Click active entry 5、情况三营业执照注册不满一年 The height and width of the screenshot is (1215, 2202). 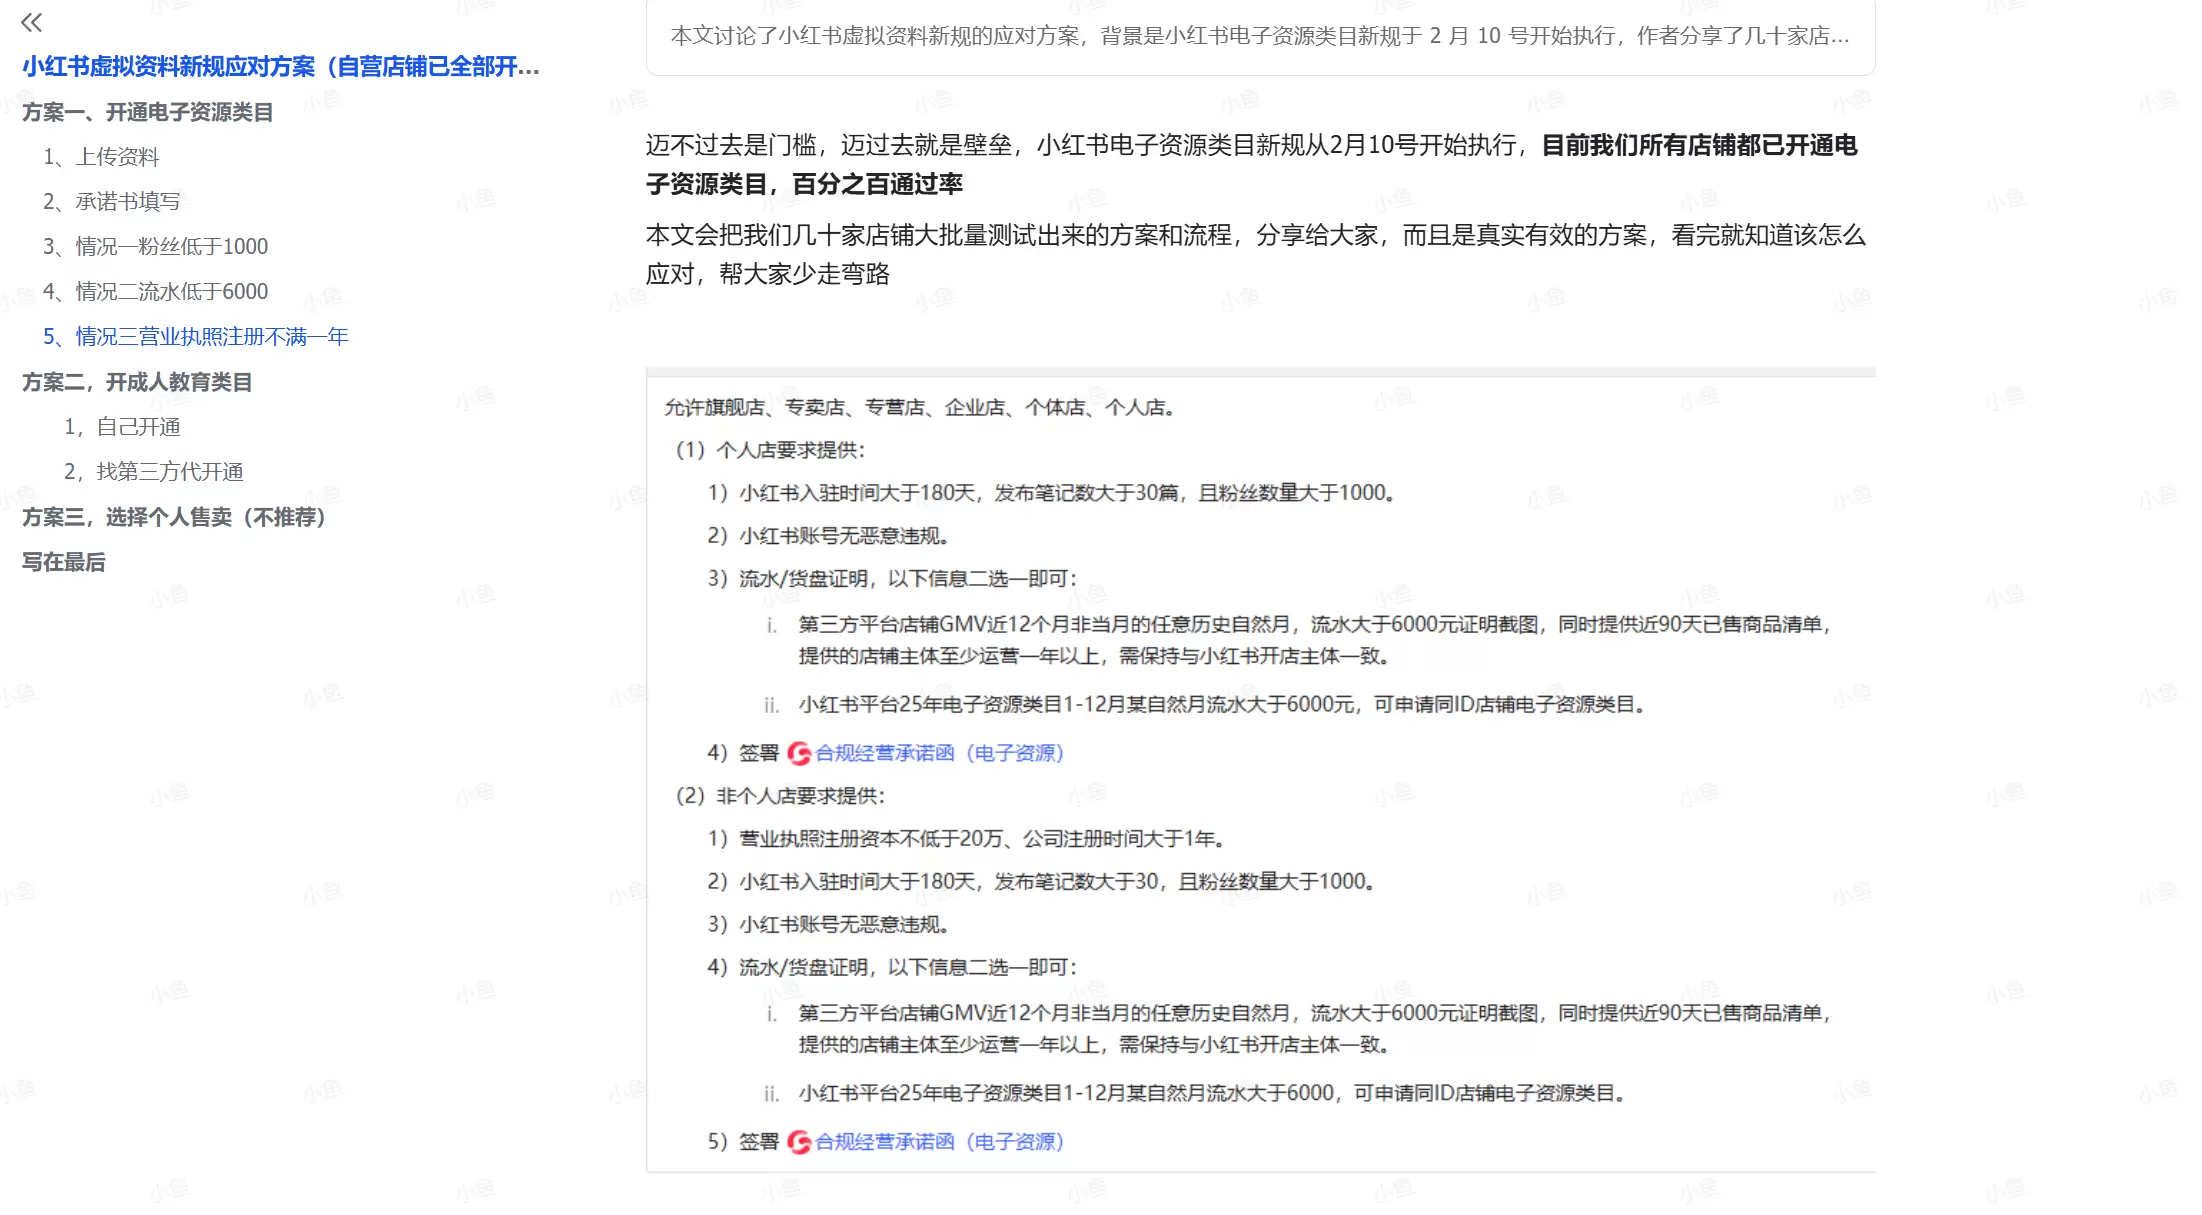[195, 337]
